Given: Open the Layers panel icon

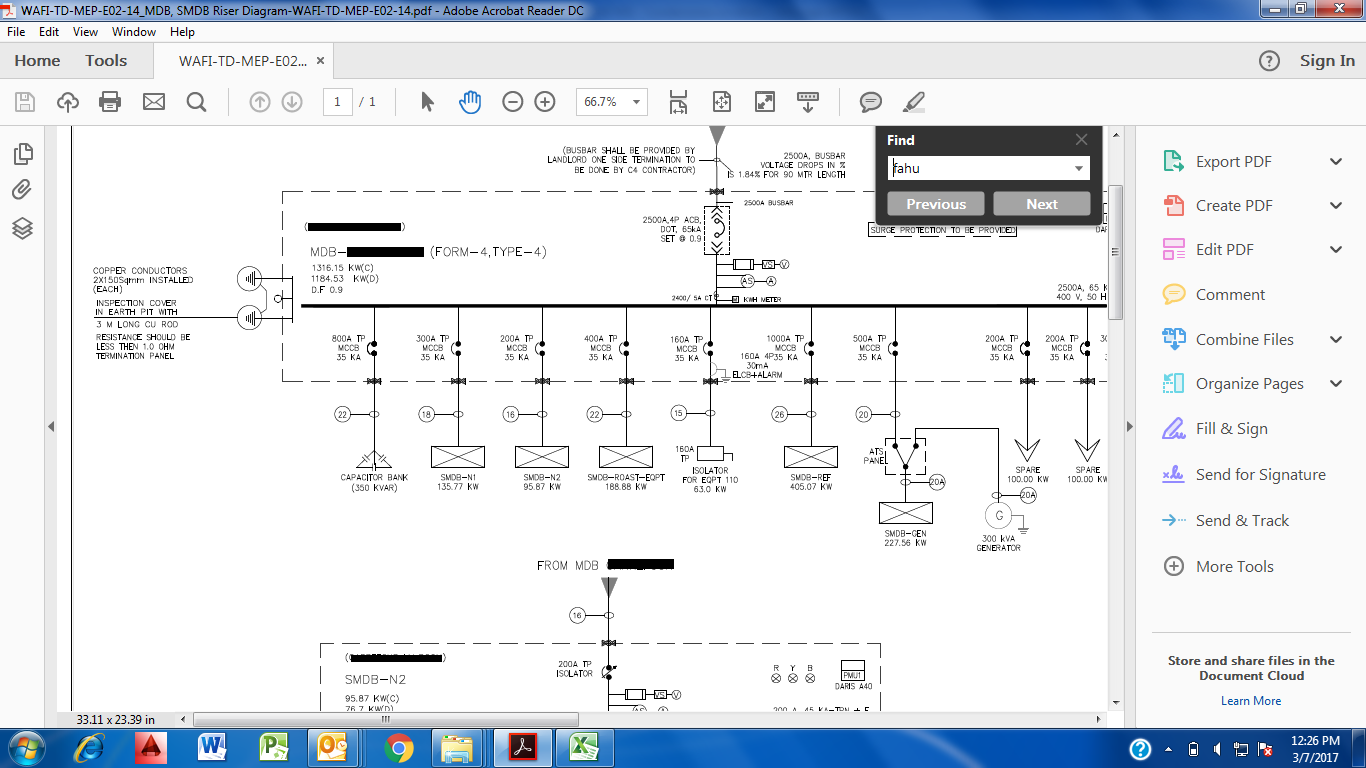Looking at the screenshot, I should 22,229.
